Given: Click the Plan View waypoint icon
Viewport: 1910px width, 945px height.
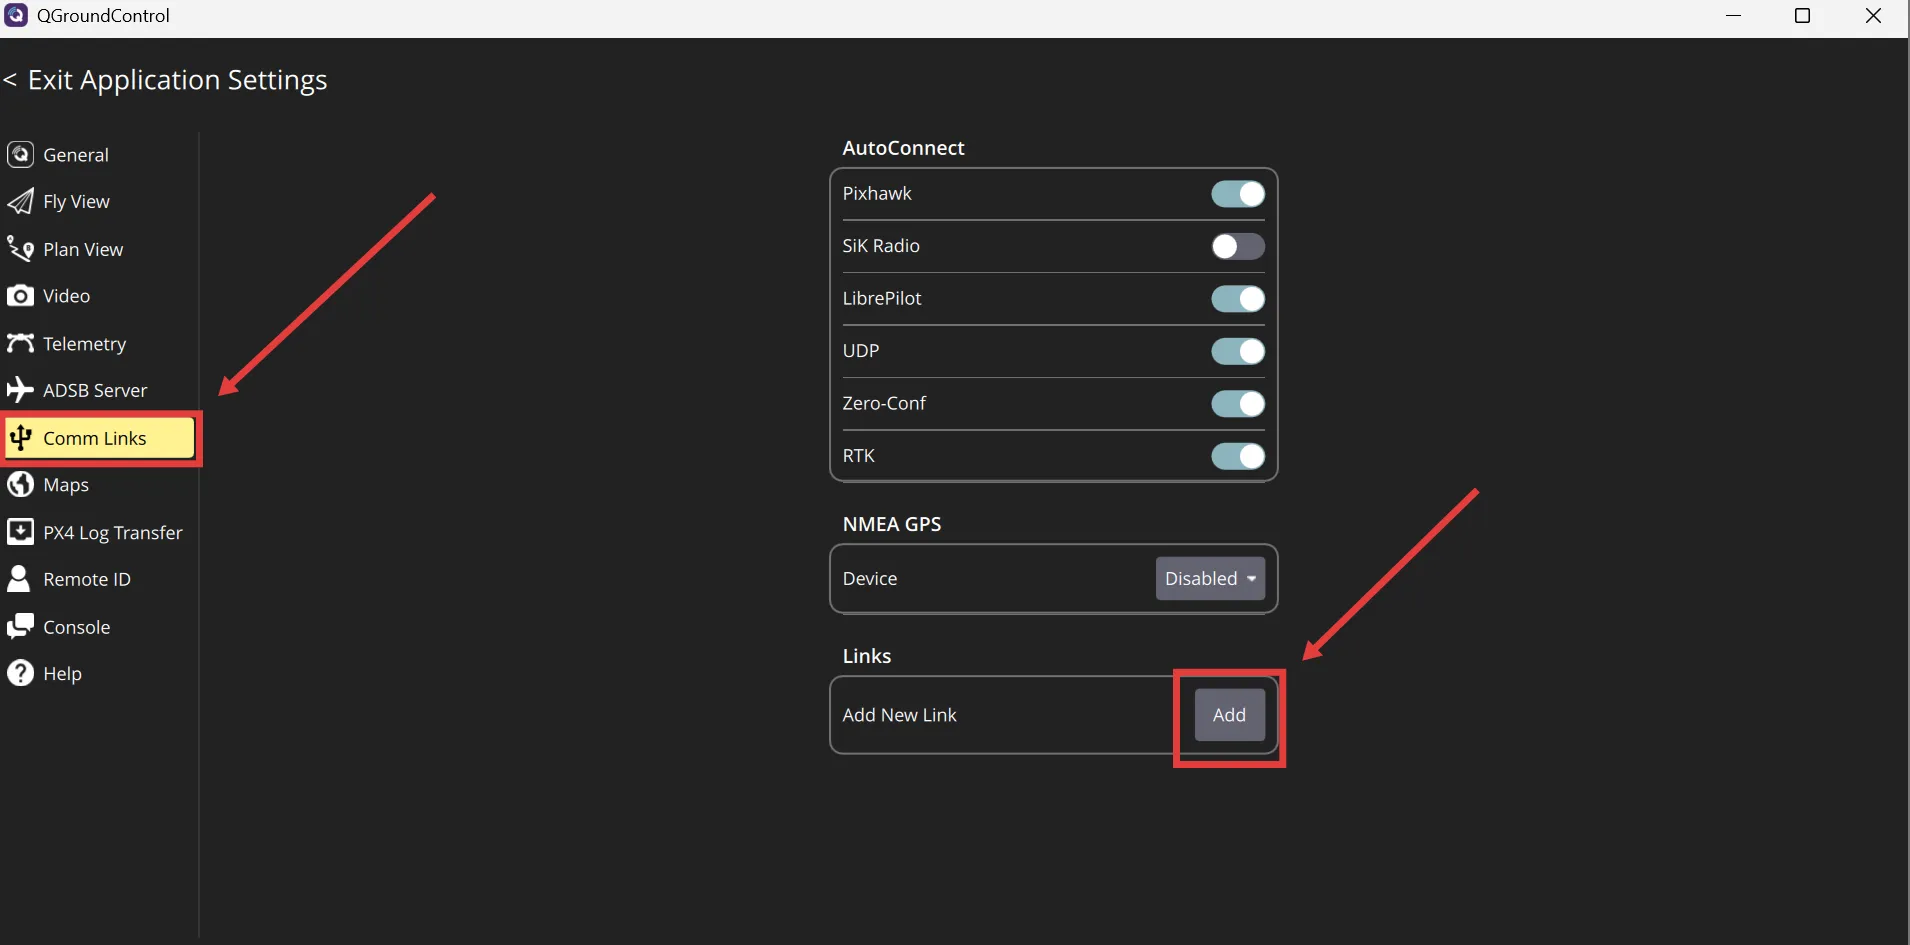Looking at the screenshot, I should 20,248.
